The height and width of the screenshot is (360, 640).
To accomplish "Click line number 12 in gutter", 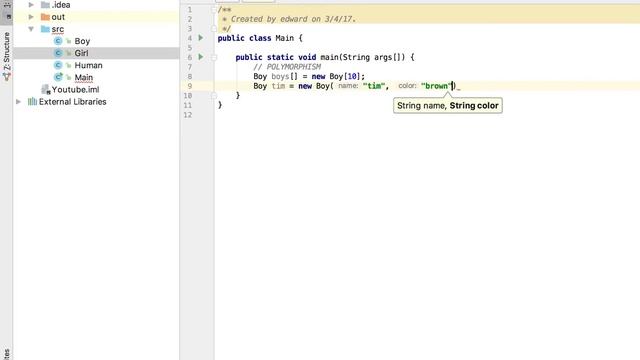I will (188, 115).
